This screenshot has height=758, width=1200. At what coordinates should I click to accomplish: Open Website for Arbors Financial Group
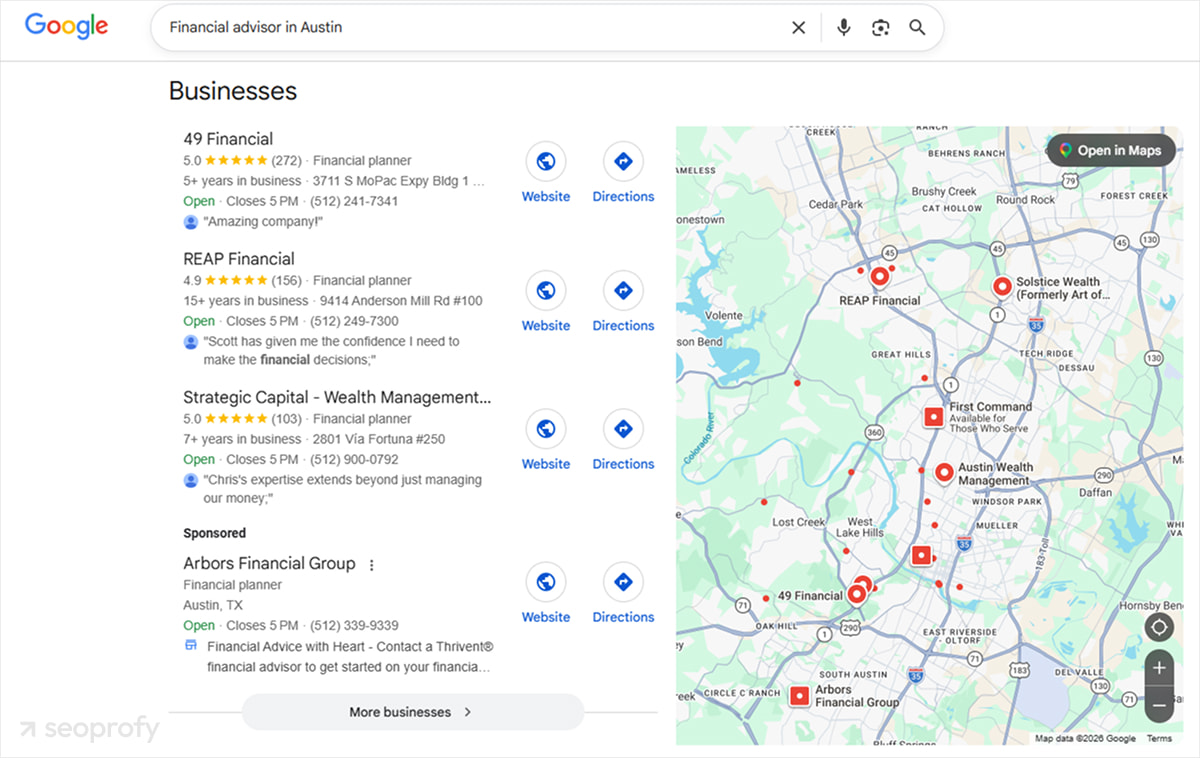coord(546,592)
